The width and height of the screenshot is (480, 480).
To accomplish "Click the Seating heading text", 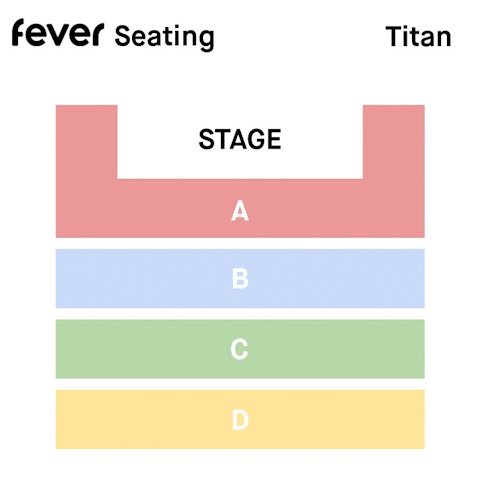I will (x=164, y=37).
